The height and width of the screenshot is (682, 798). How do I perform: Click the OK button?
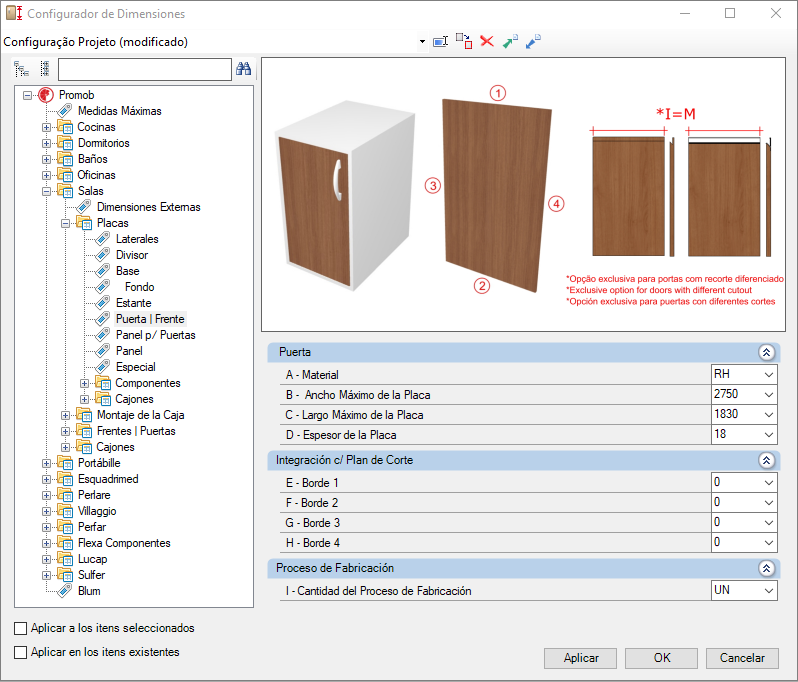(662, 659)
